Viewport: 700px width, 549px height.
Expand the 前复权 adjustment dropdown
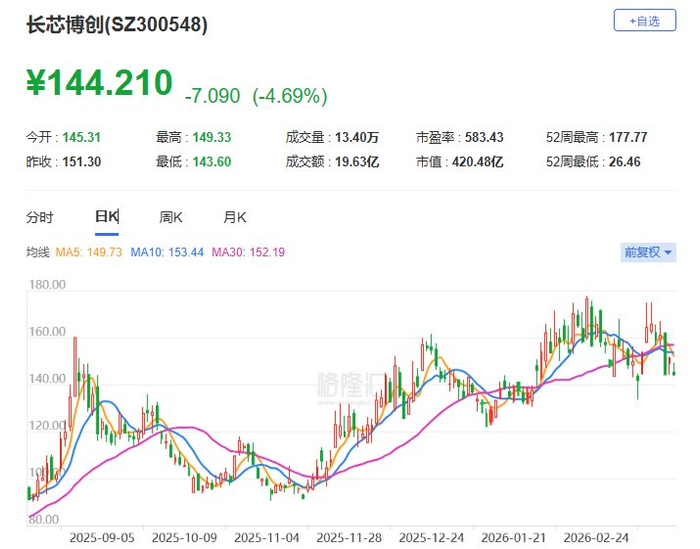point(648,252)
